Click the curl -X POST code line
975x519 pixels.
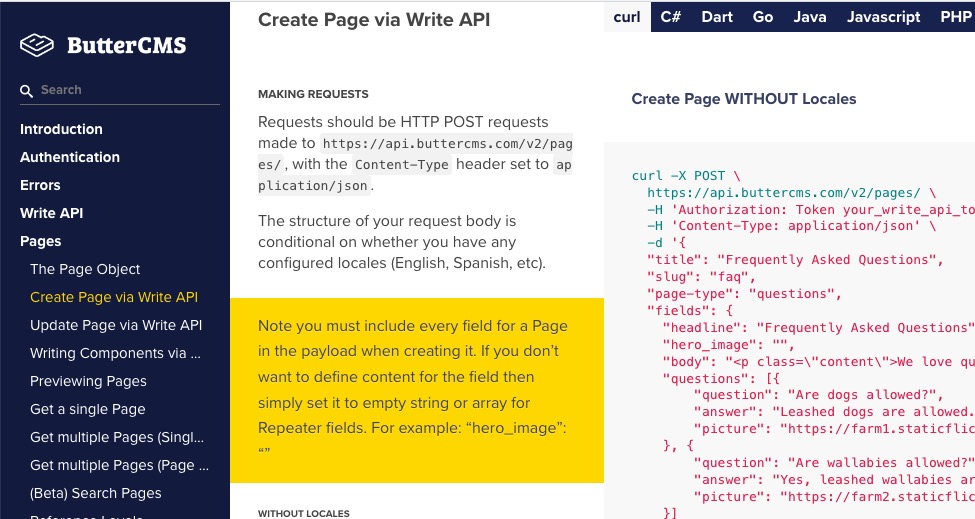tap(686, 176)
